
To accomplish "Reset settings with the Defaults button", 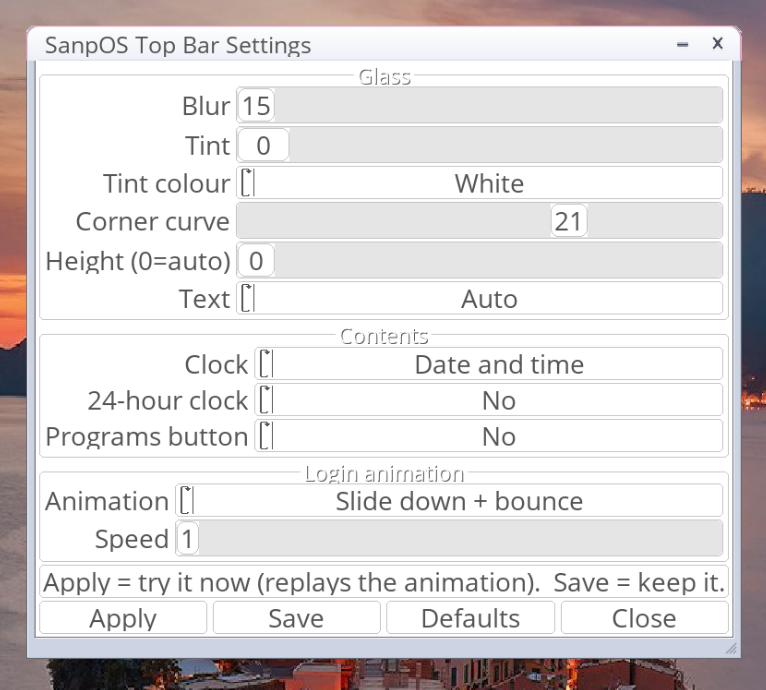I will (x=470, y=618).
